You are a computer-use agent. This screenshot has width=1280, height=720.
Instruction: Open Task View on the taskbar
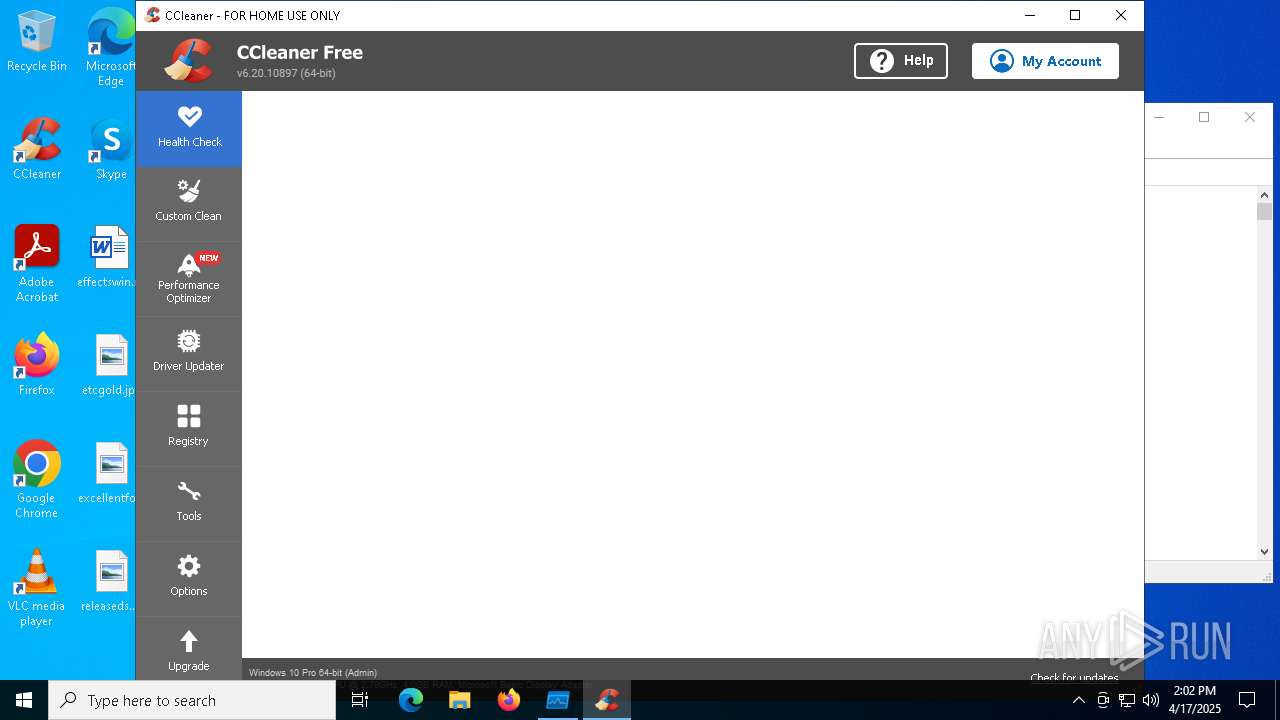point(361,700)
